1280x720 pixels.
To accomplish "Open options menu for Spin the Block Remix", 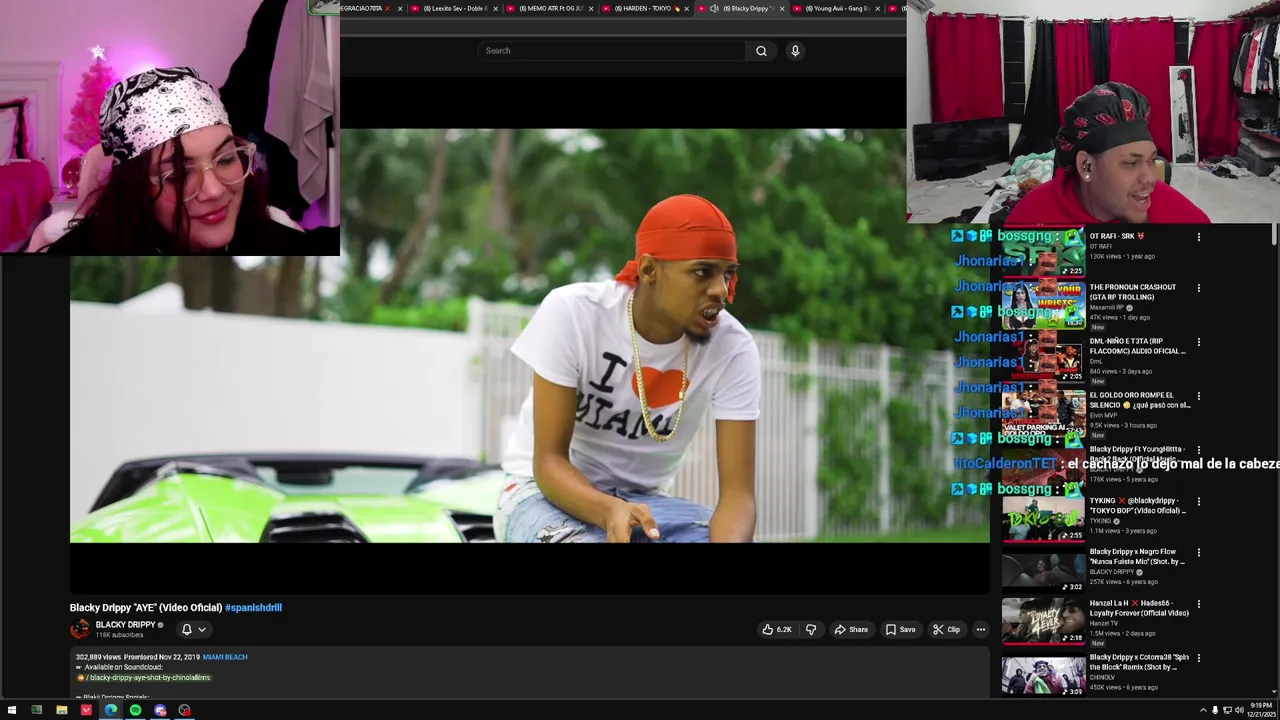I will point(1198,658).
